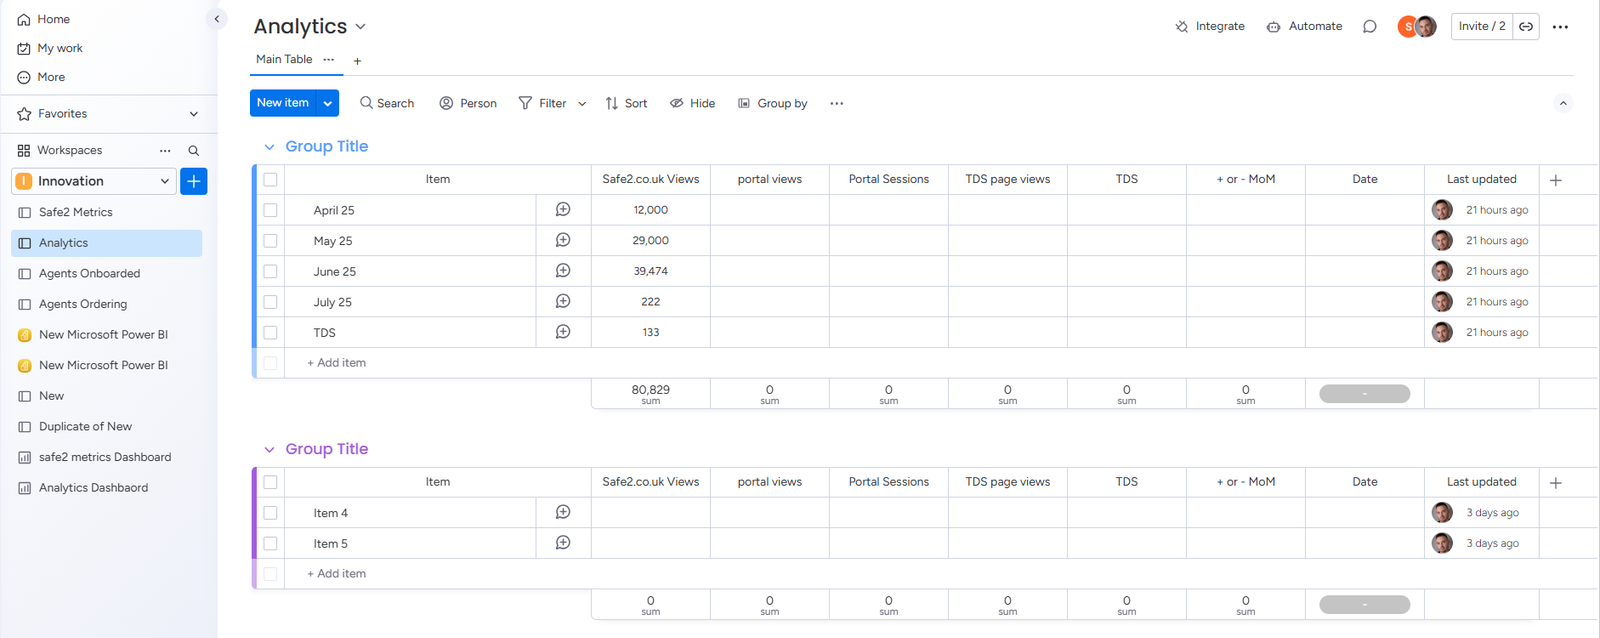
Task: Click the Invite / 2 button
Action: click(x=1481, y=27)
